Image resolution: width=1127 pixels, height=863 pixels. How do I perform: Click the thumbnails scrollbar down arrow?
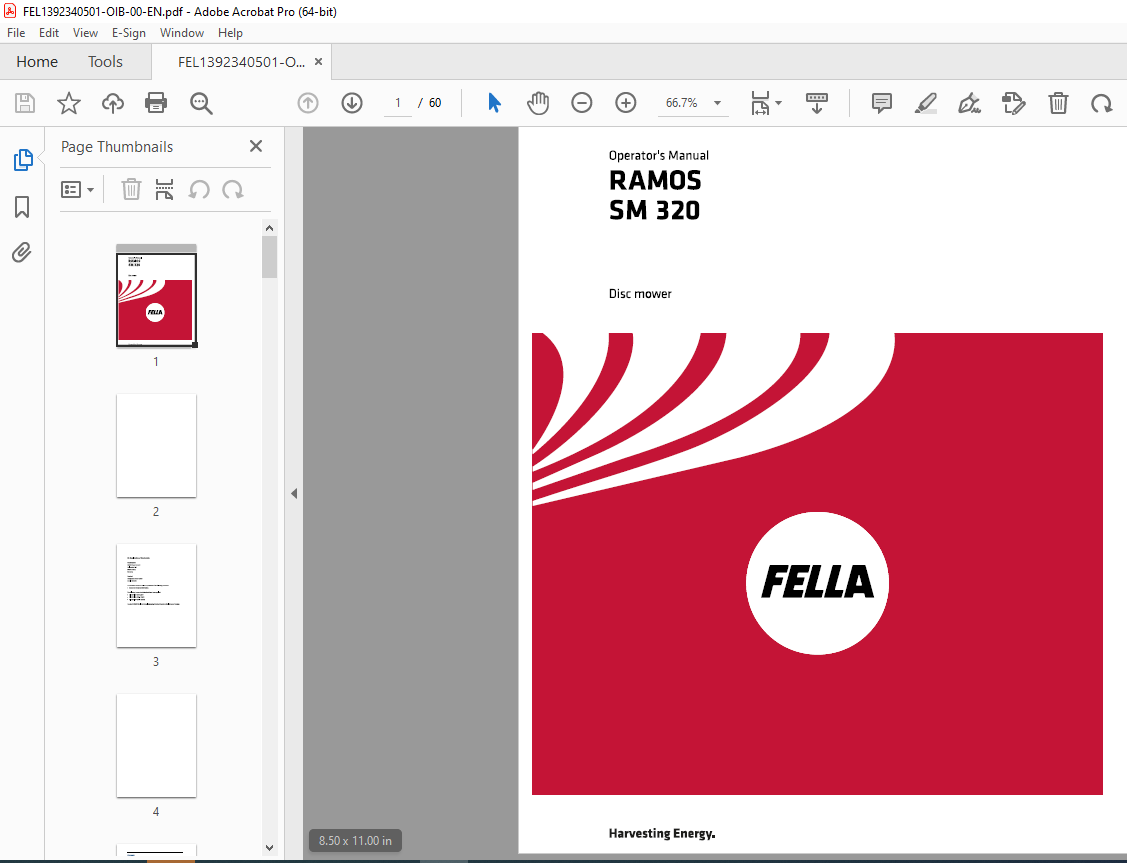[270, 848]
